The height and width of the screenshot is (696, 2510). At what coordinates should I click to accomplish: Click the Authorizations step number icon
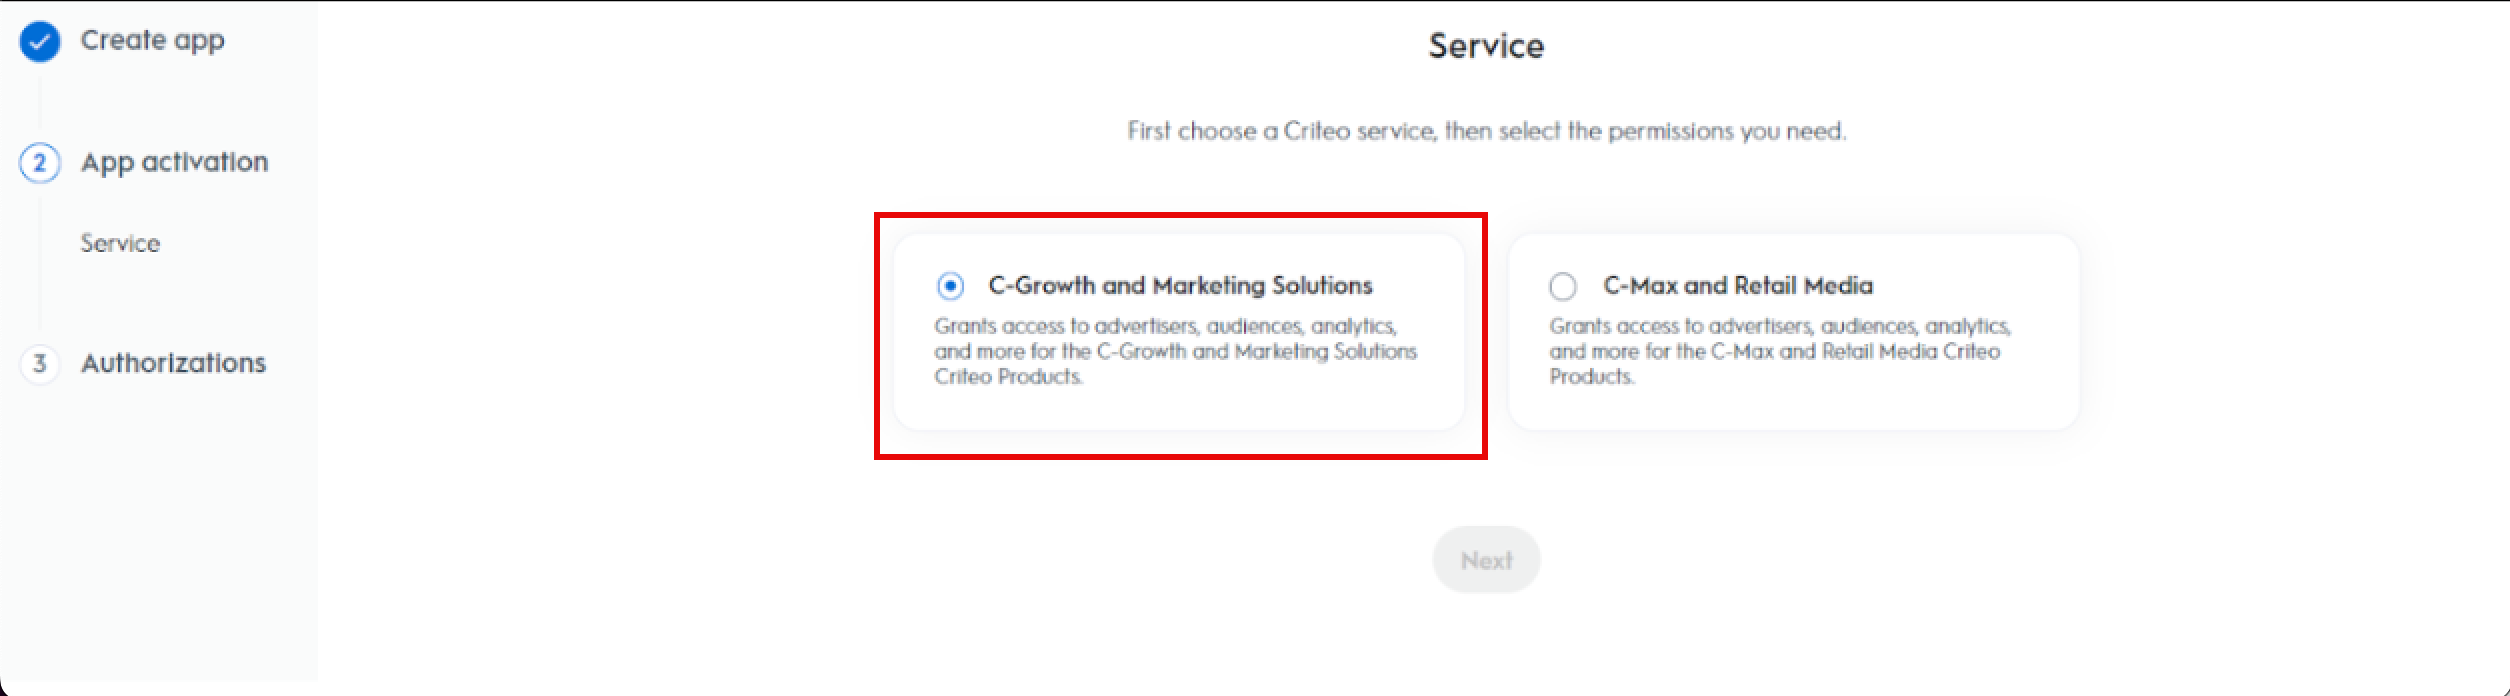(x=41, y=363)
